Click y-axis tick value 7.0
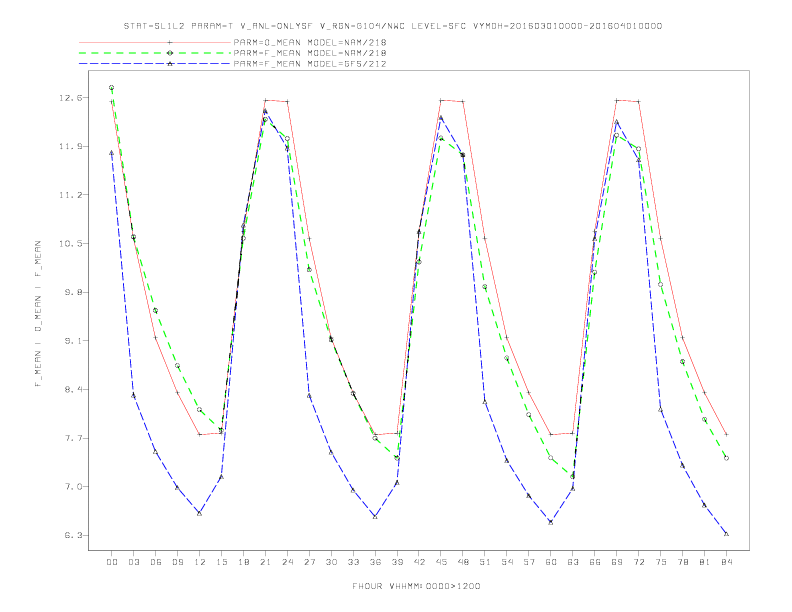This screenshot has height=612, width=792. 73,487
